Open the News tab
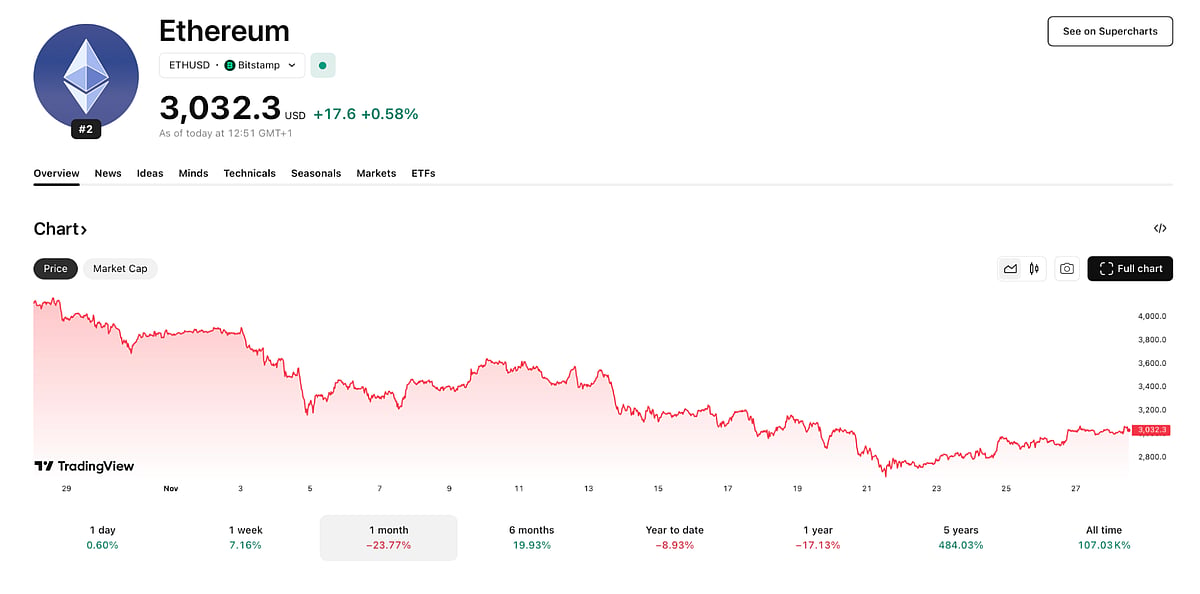 click(108, 173)
